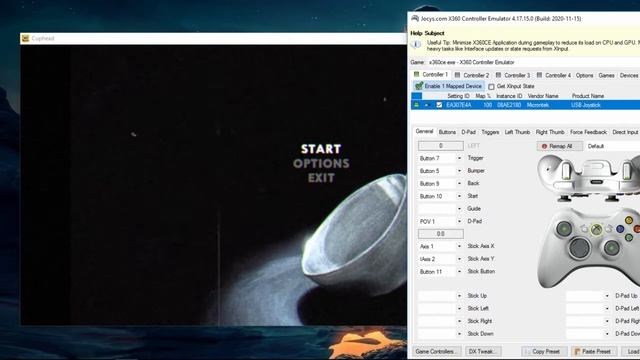Click the Copy Preset button

tap(544, 351)
